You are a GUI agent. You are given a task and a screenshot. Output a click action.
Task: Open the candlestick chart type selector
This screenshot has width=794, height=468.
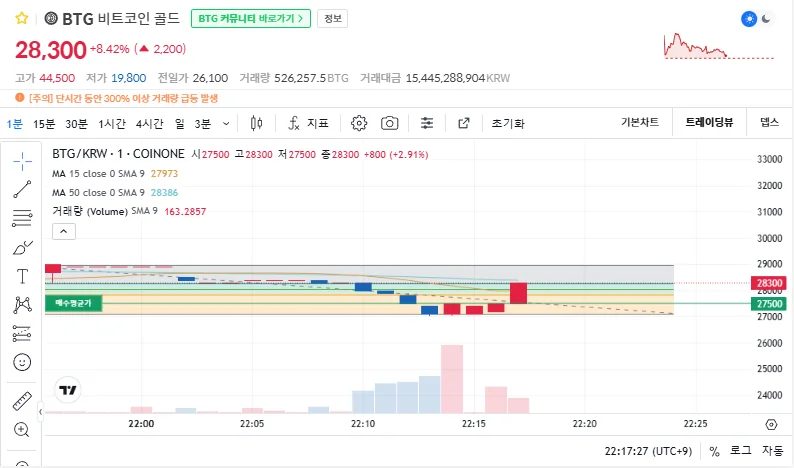(256, 123)
